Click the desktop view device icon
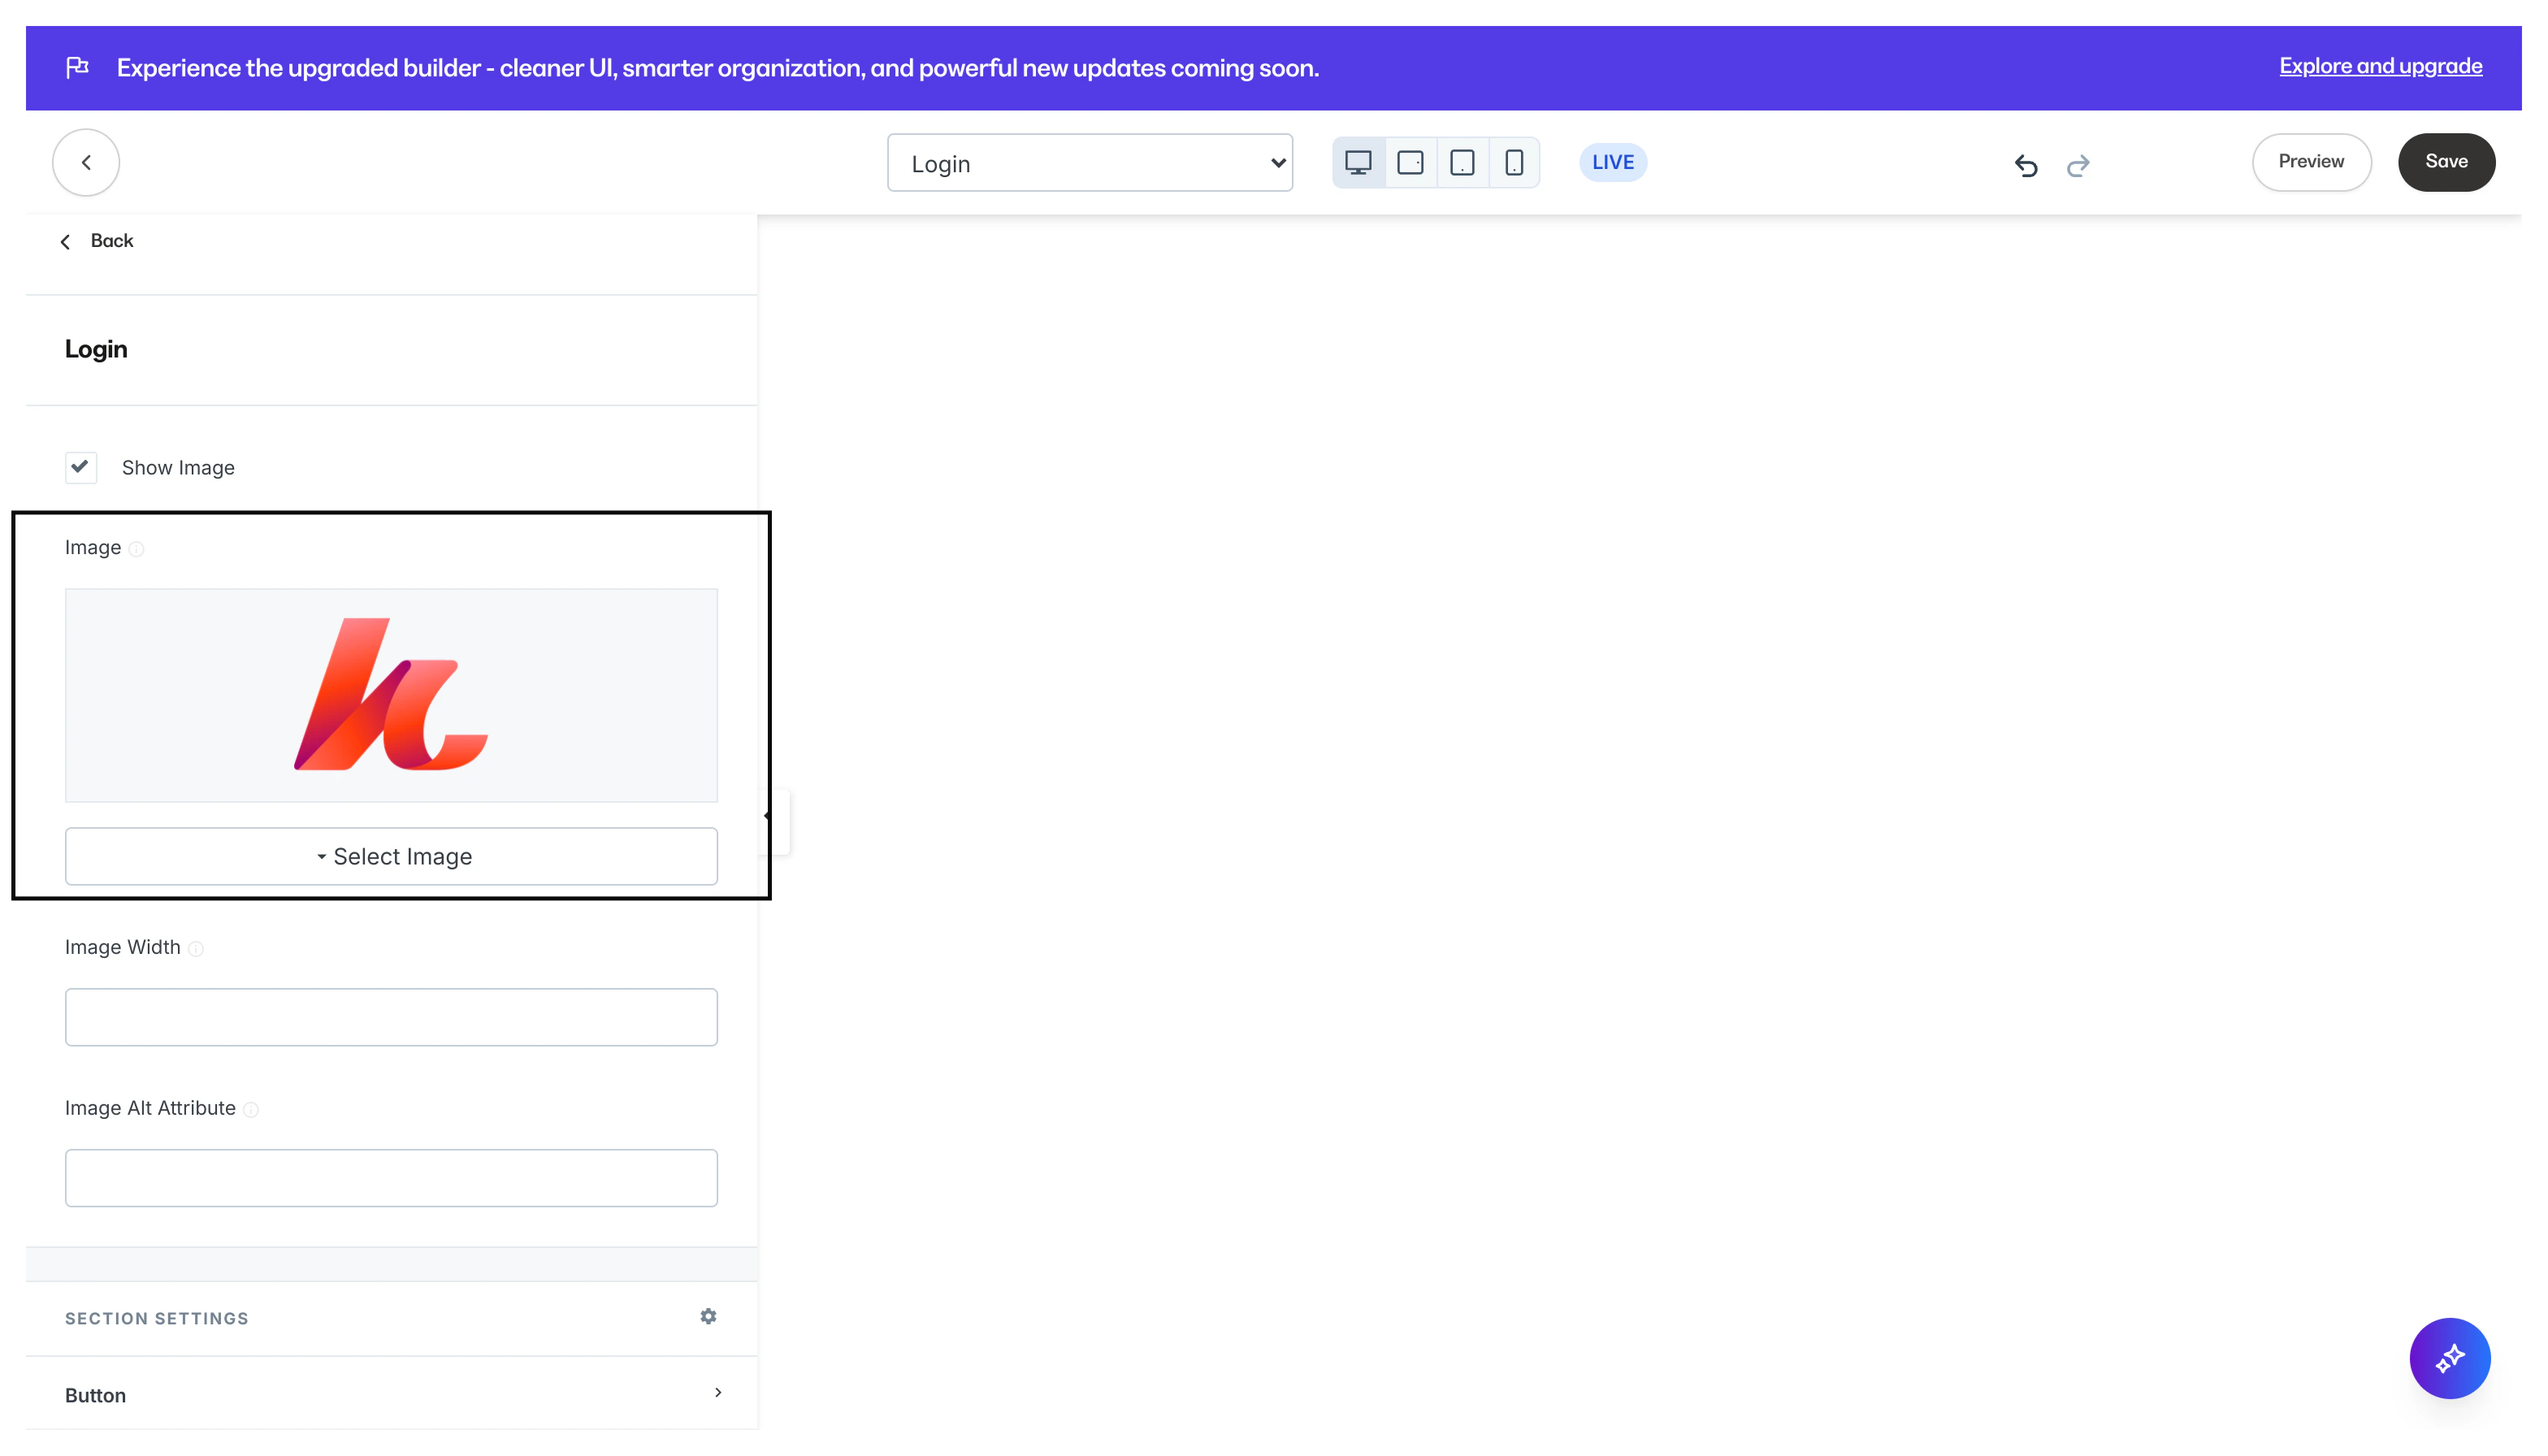 point(1357,163)
